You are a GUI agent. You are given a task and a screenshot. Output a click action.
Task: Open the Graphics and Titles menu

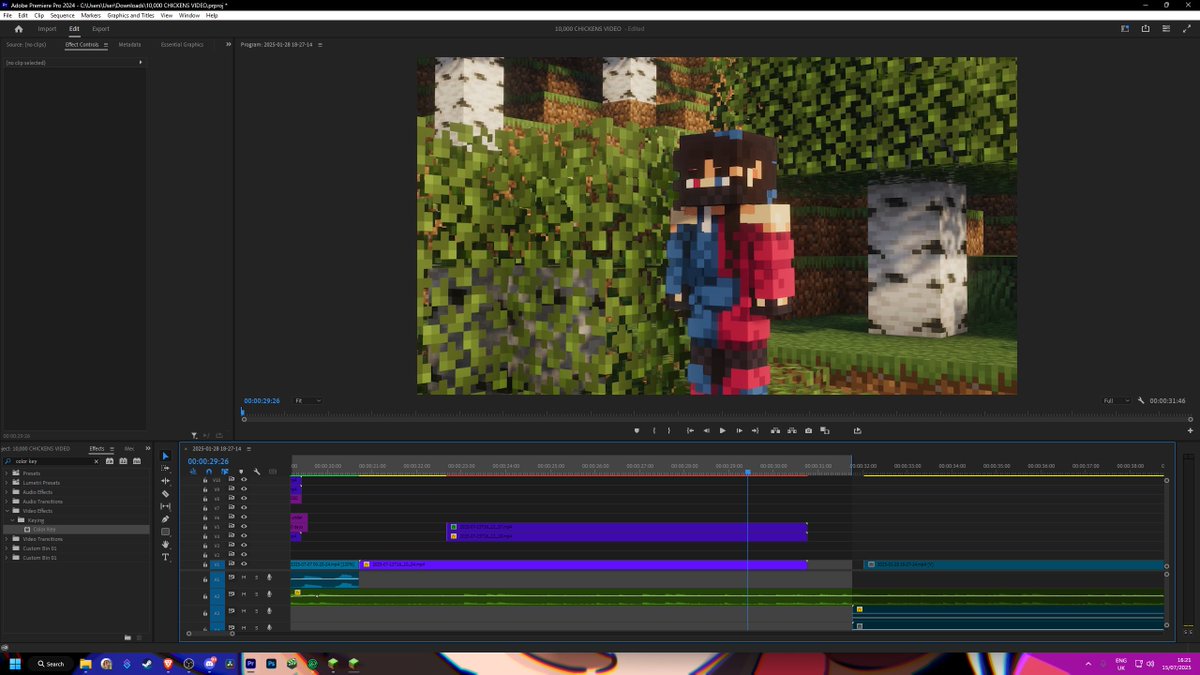pos(131,16)
